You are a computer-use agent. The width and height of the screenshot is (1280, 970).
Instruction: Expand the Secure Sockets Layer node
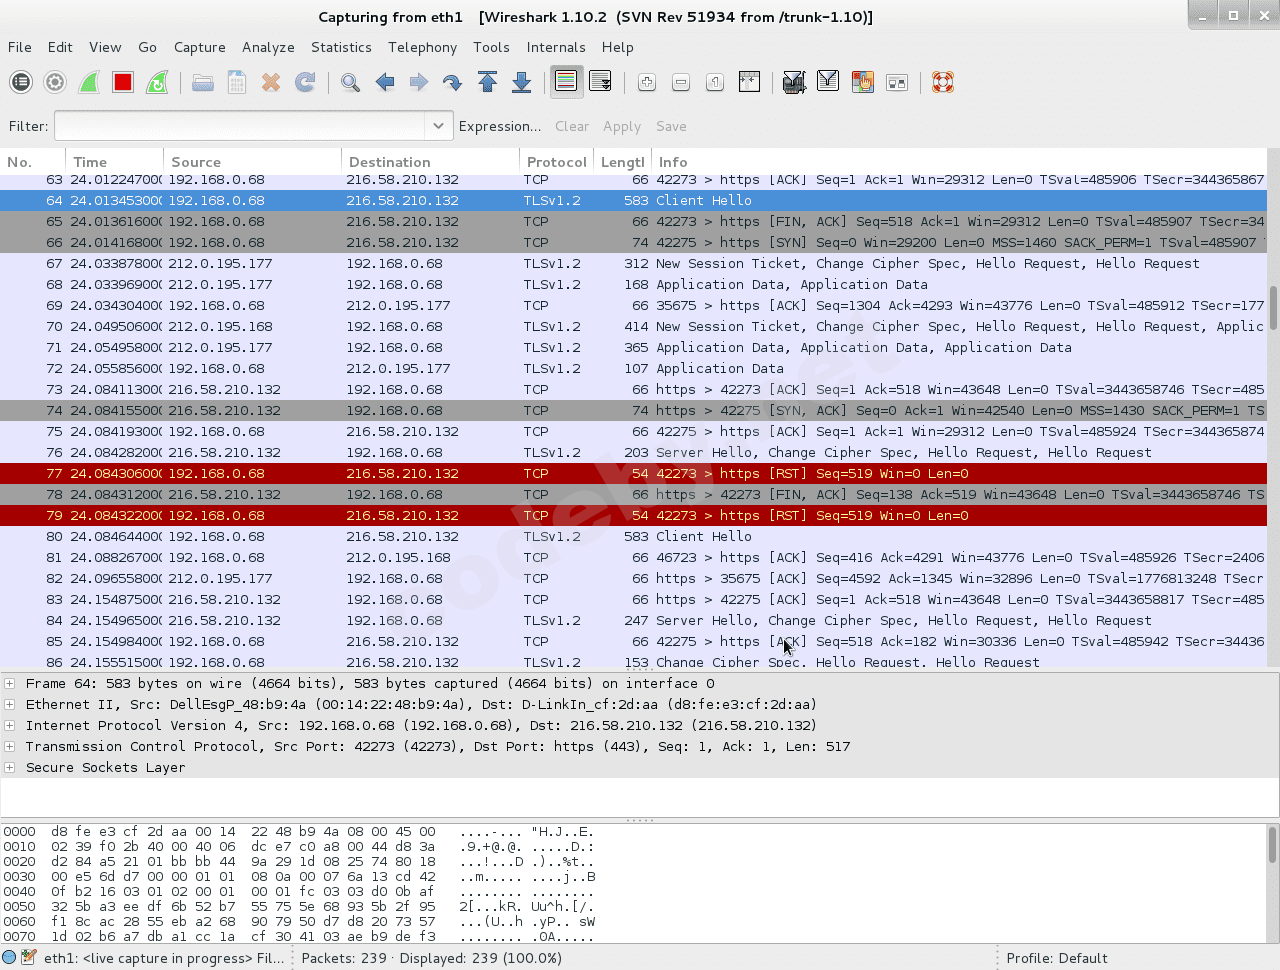point(10,768)
